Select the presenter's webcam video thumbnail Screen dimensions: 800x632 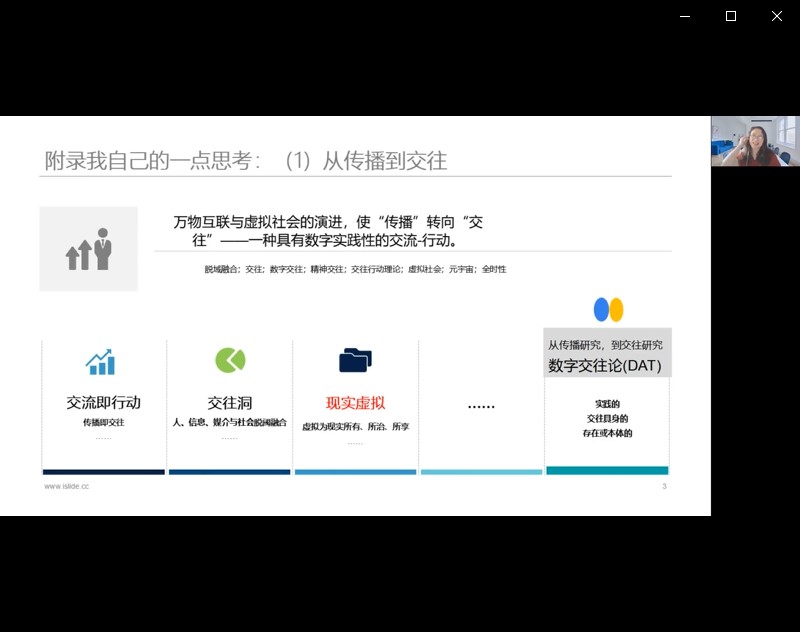pos(755,141)
